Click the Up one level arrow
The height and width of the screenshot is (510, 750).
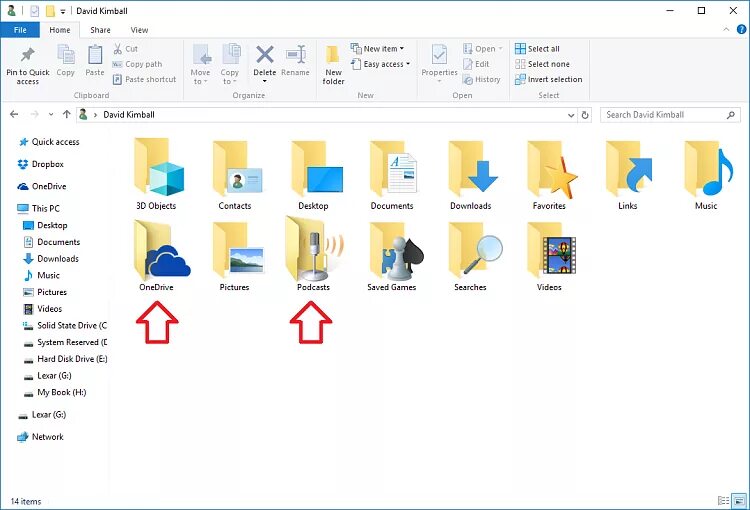click(x=66, y=114)
